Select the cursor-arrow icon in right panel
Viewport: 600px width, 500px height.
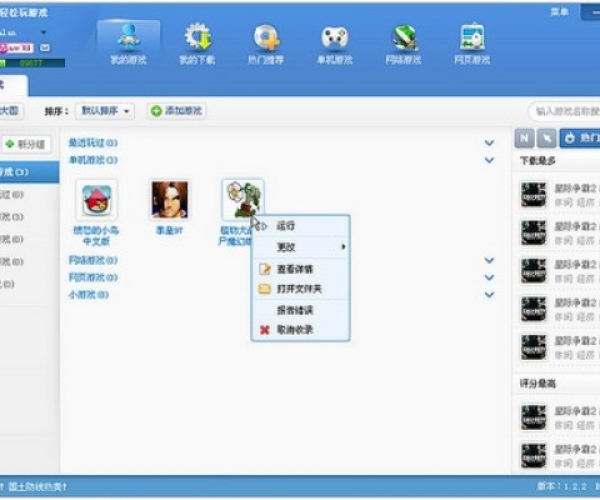click(x=547, y=138)
